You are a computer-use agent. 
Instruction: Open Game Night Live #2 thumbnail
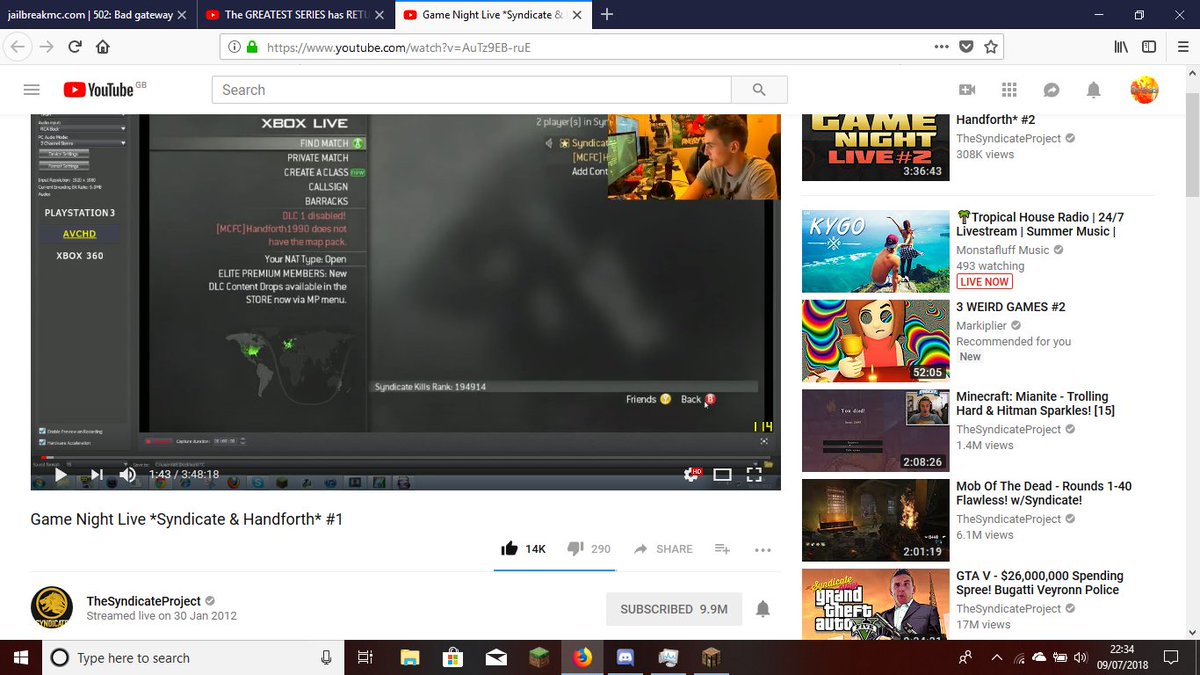point(875,147)
